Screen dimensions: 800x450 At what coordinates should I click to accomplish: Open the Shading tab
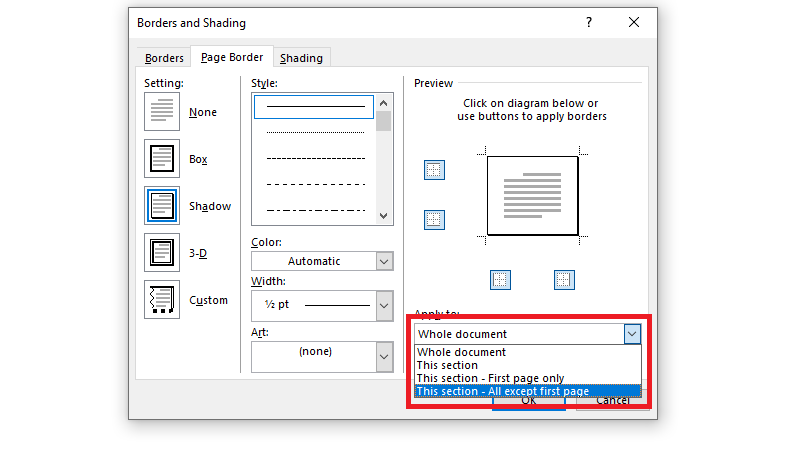click(x=300, y=58)
